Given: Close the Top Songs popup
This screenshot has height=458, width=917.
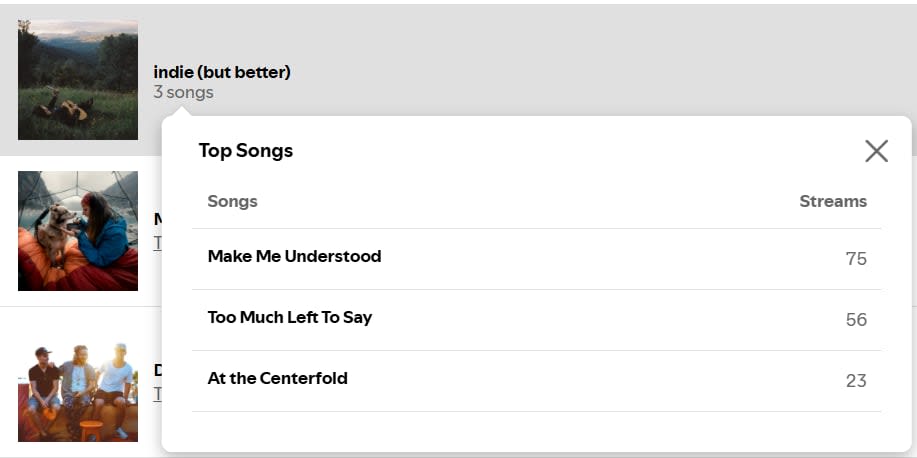Looking at the screenshot, I should click(x=876, y=151).
